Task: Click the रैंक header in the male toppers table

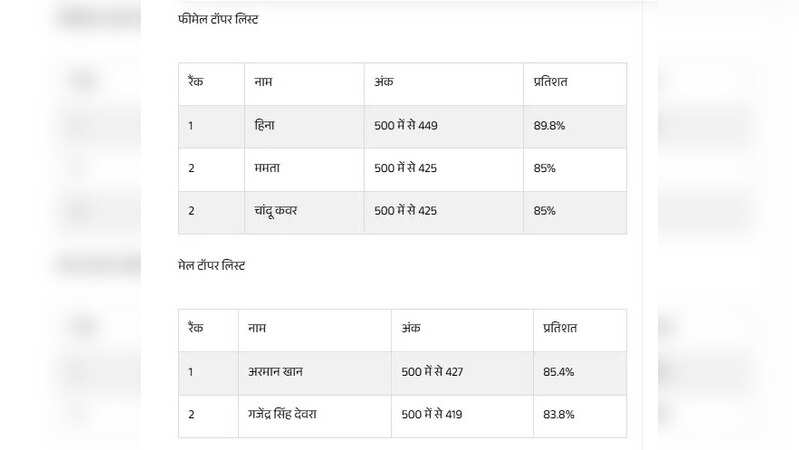Action: pyautogui.click(x=196, y=328)
